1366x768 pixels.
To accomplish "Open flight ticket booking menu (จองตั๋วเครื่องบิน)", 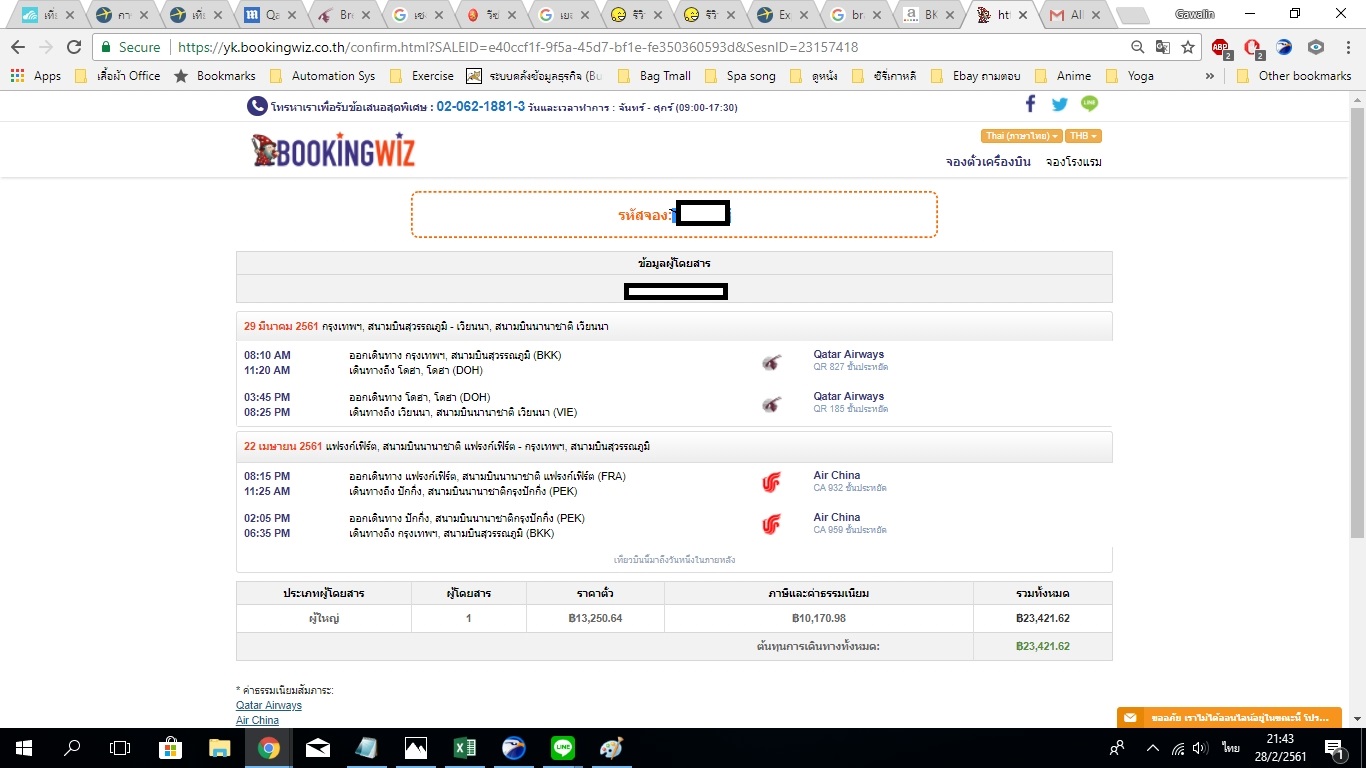I will click(988, 162).
